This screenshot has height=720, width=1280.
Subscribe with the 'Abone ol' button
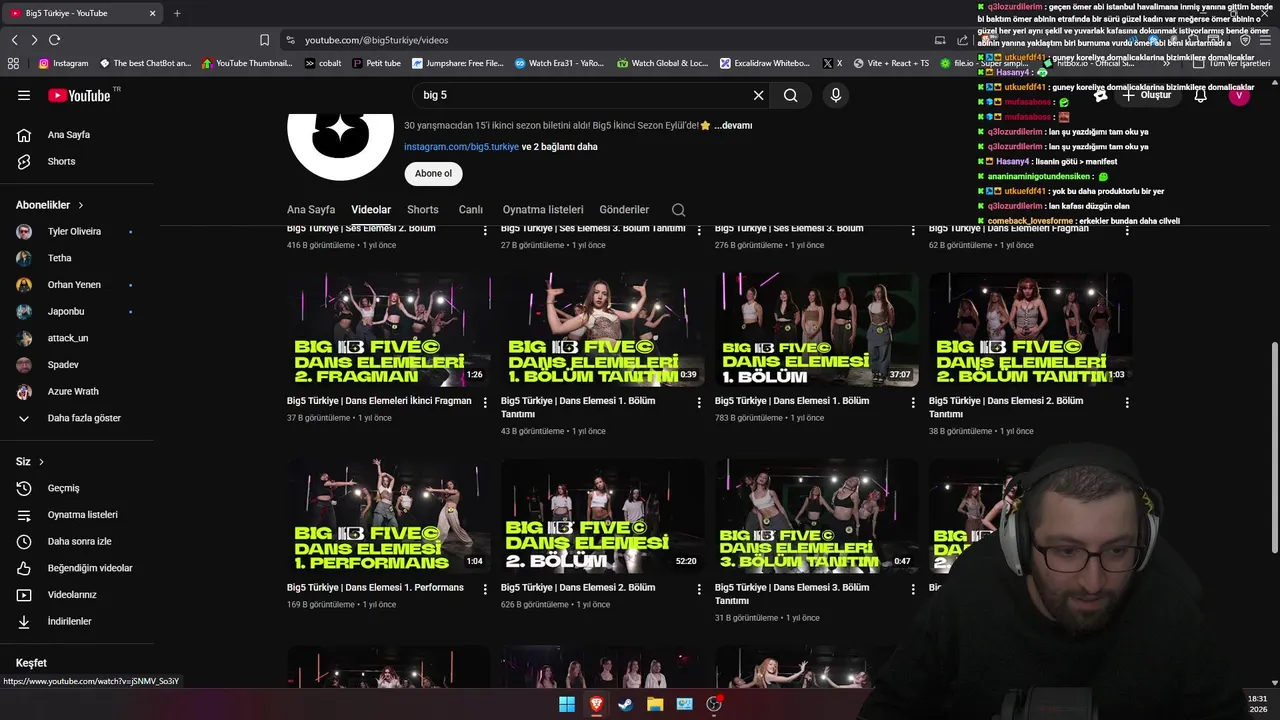pos(433,174)
